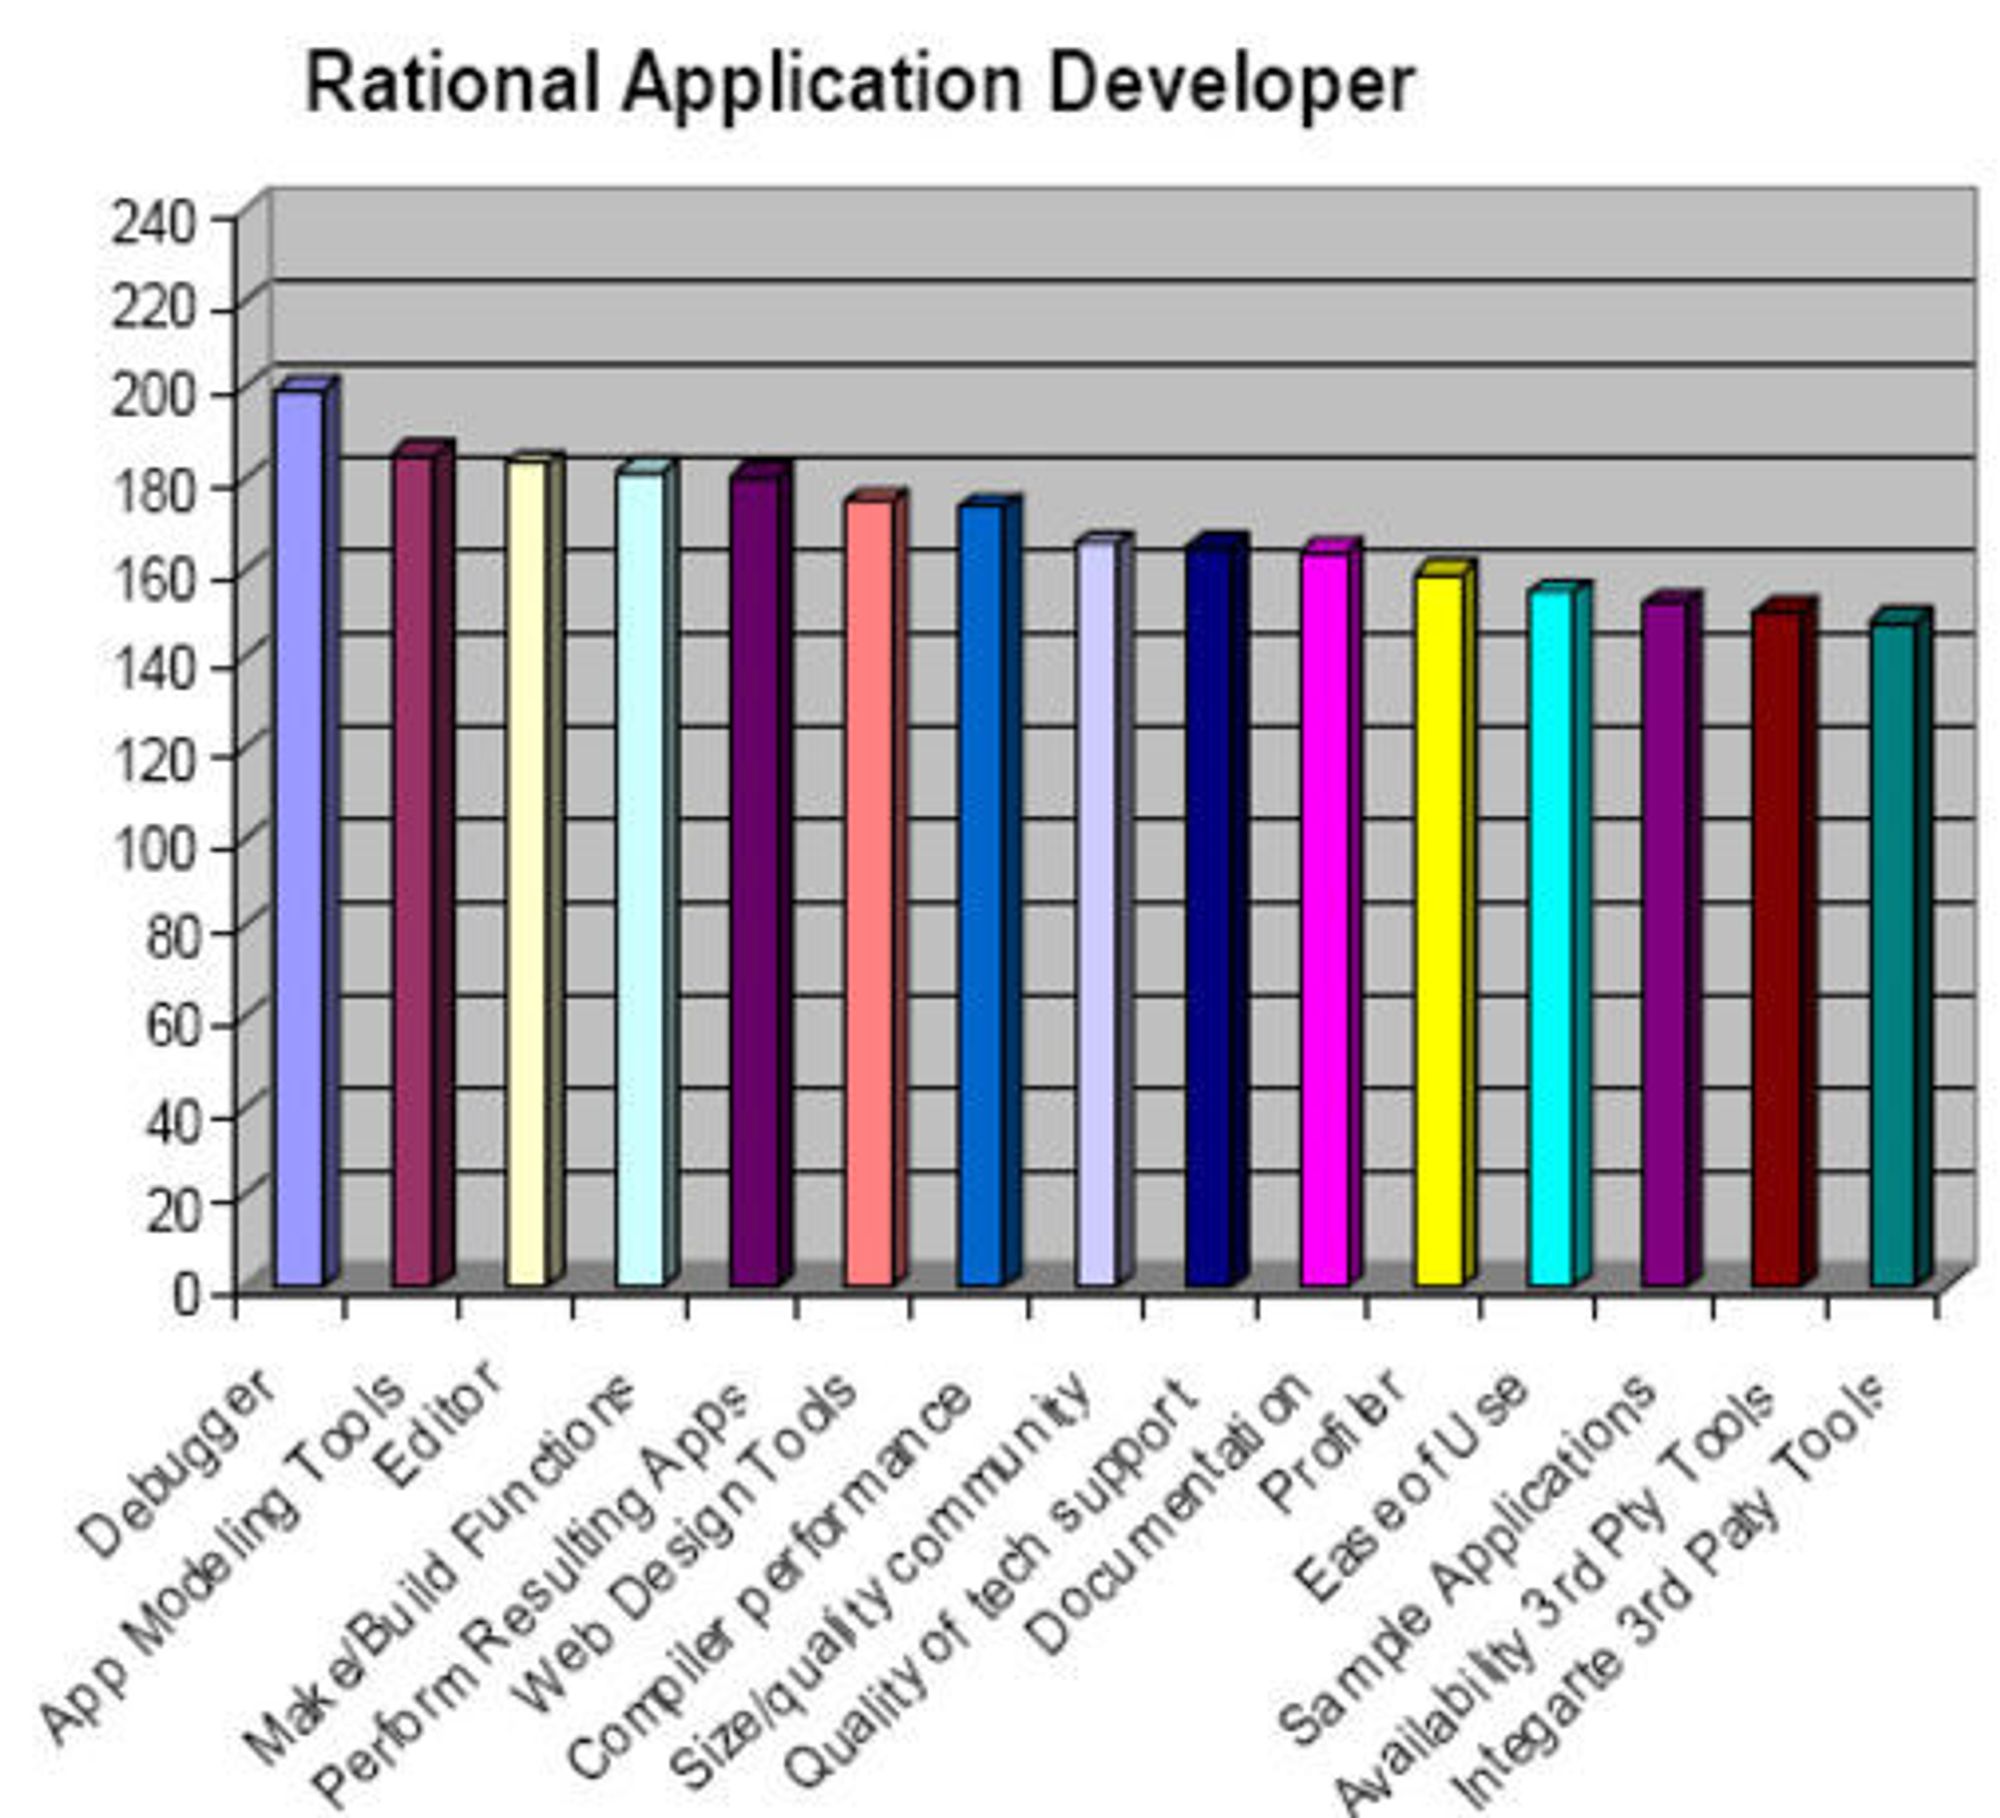Select the cream-colored Editor bar
This screenshot has width=2000, height=1818.
534,869
